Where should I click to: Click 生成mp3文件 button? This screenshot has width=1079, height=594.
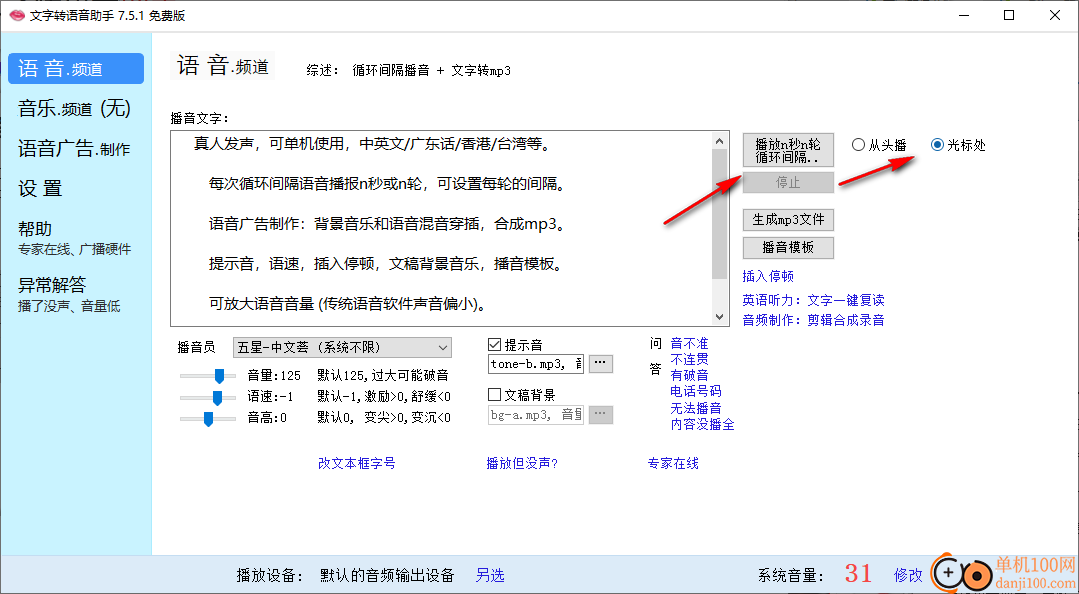788,220
